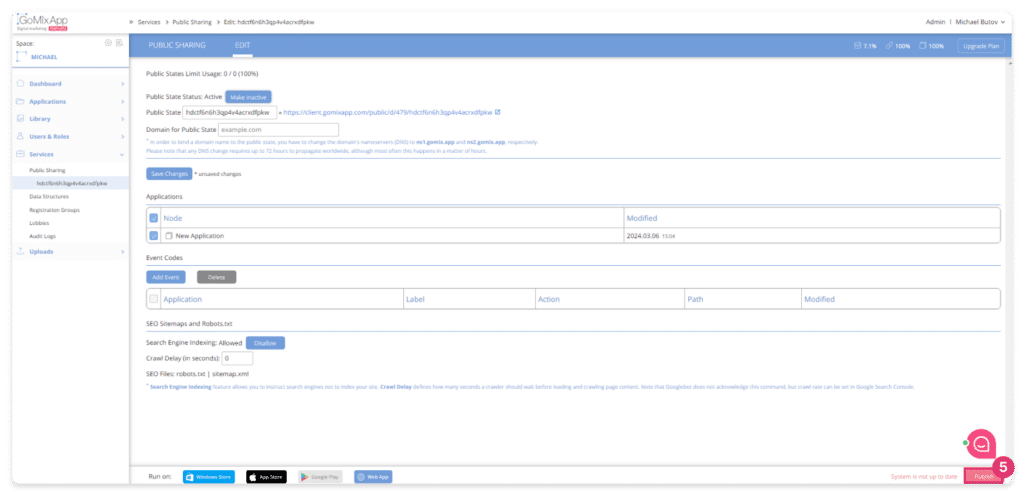Click the Save Changes button
1024x496 pixels.
169,173
